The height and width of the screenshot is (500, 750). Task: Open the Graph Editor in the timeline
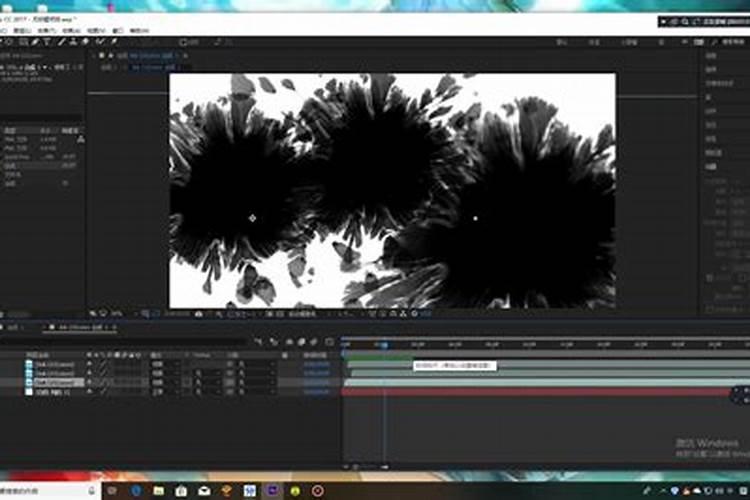[329, 342]
